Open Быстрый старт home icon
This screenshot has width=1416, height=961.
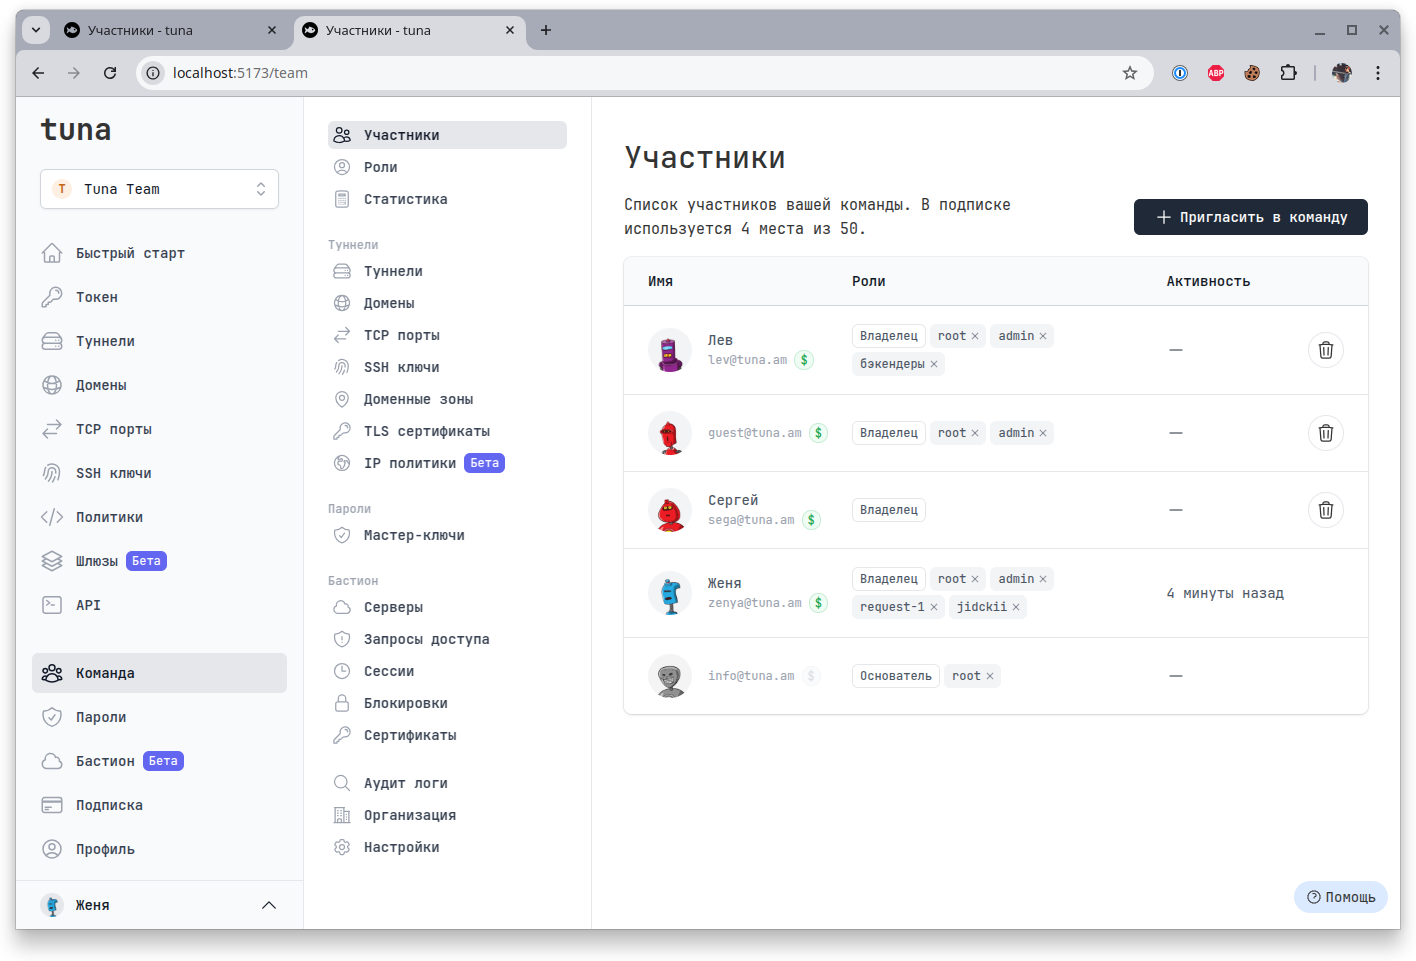click(x=52, y=253)
